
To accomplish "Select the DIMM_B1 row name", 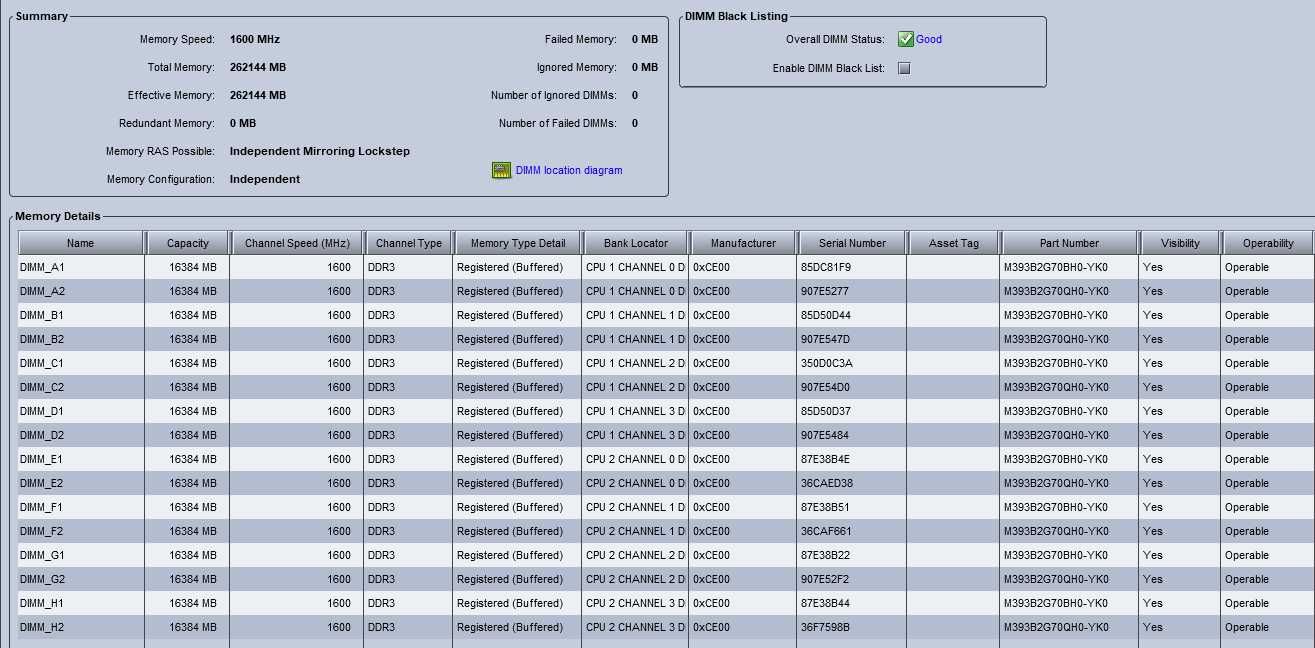I will (42, 315).
